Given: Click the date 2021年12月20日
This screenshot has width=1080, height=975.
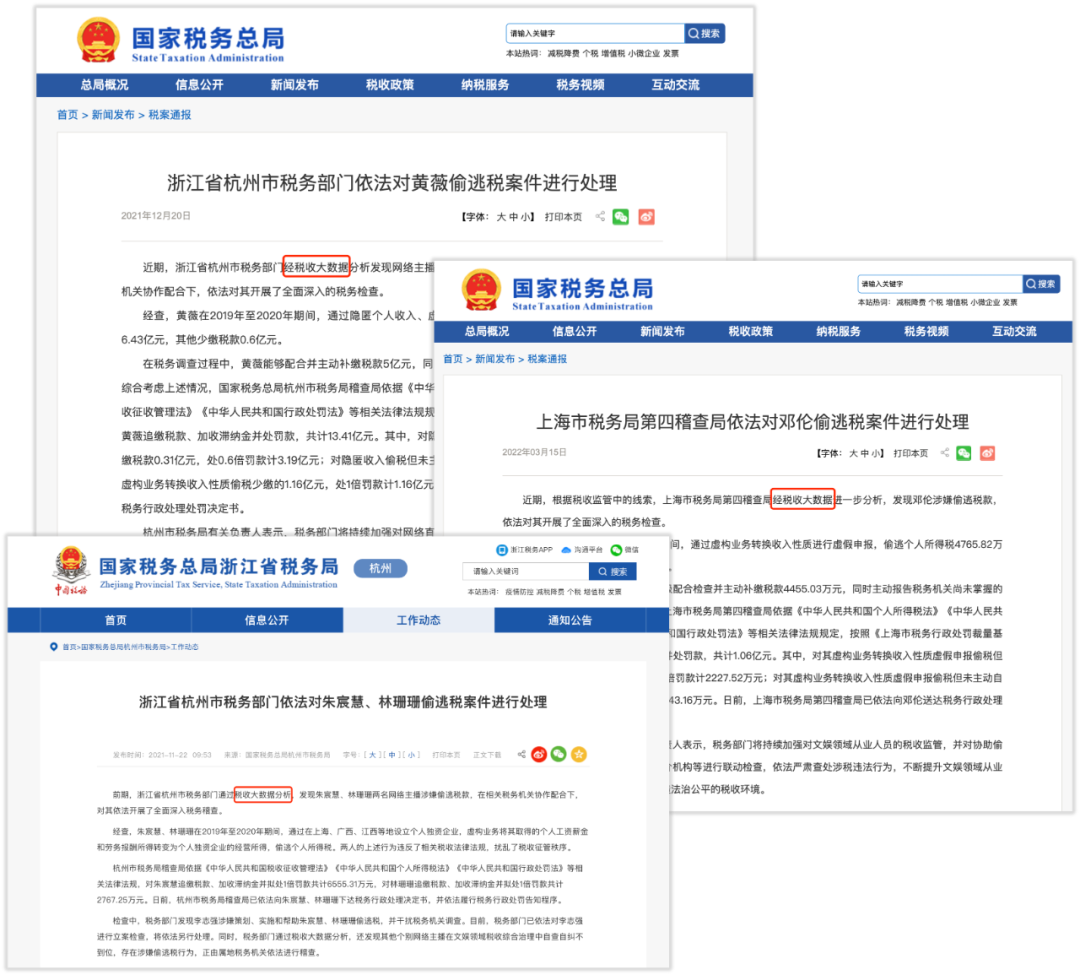Looking at the screenshot, I should (156, 216).
